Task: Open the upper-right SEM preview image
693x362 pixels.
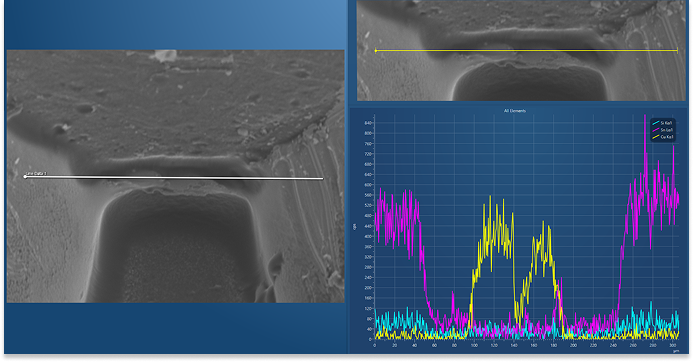Action: (521, 50)
